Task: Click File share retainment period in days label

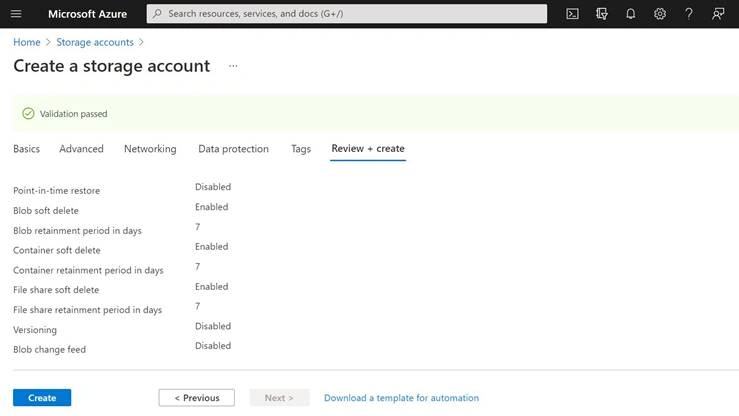Action: pos(88,310)
